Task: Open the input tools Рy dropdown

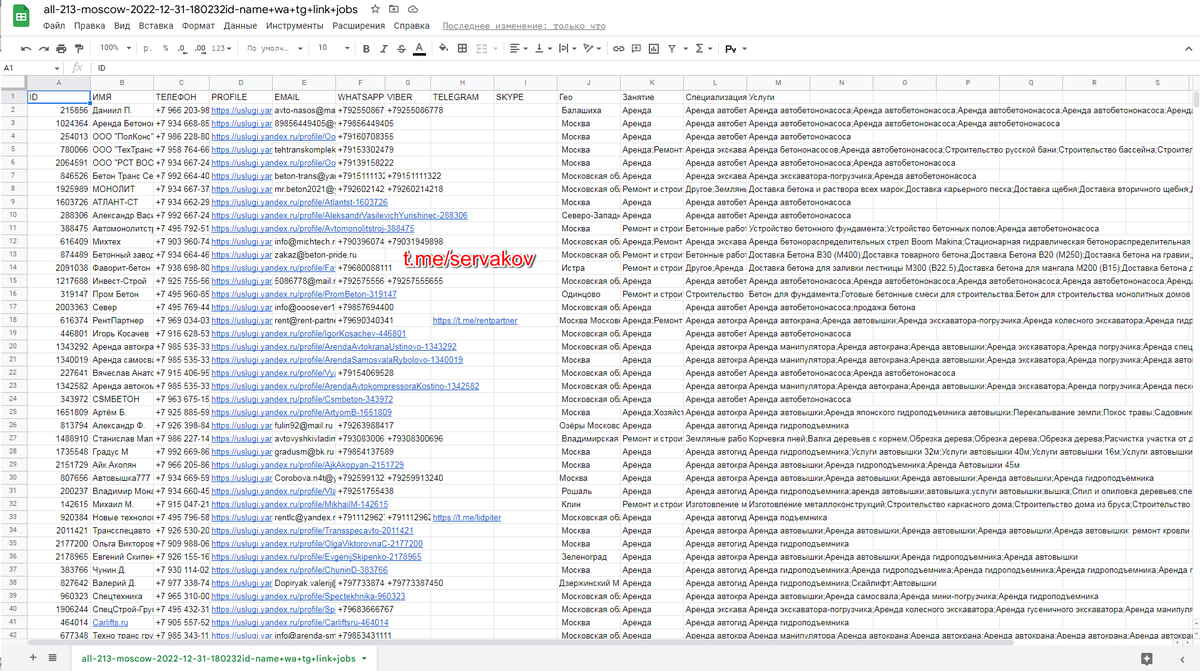Action: pyautogui.click(x=736, y=48)
